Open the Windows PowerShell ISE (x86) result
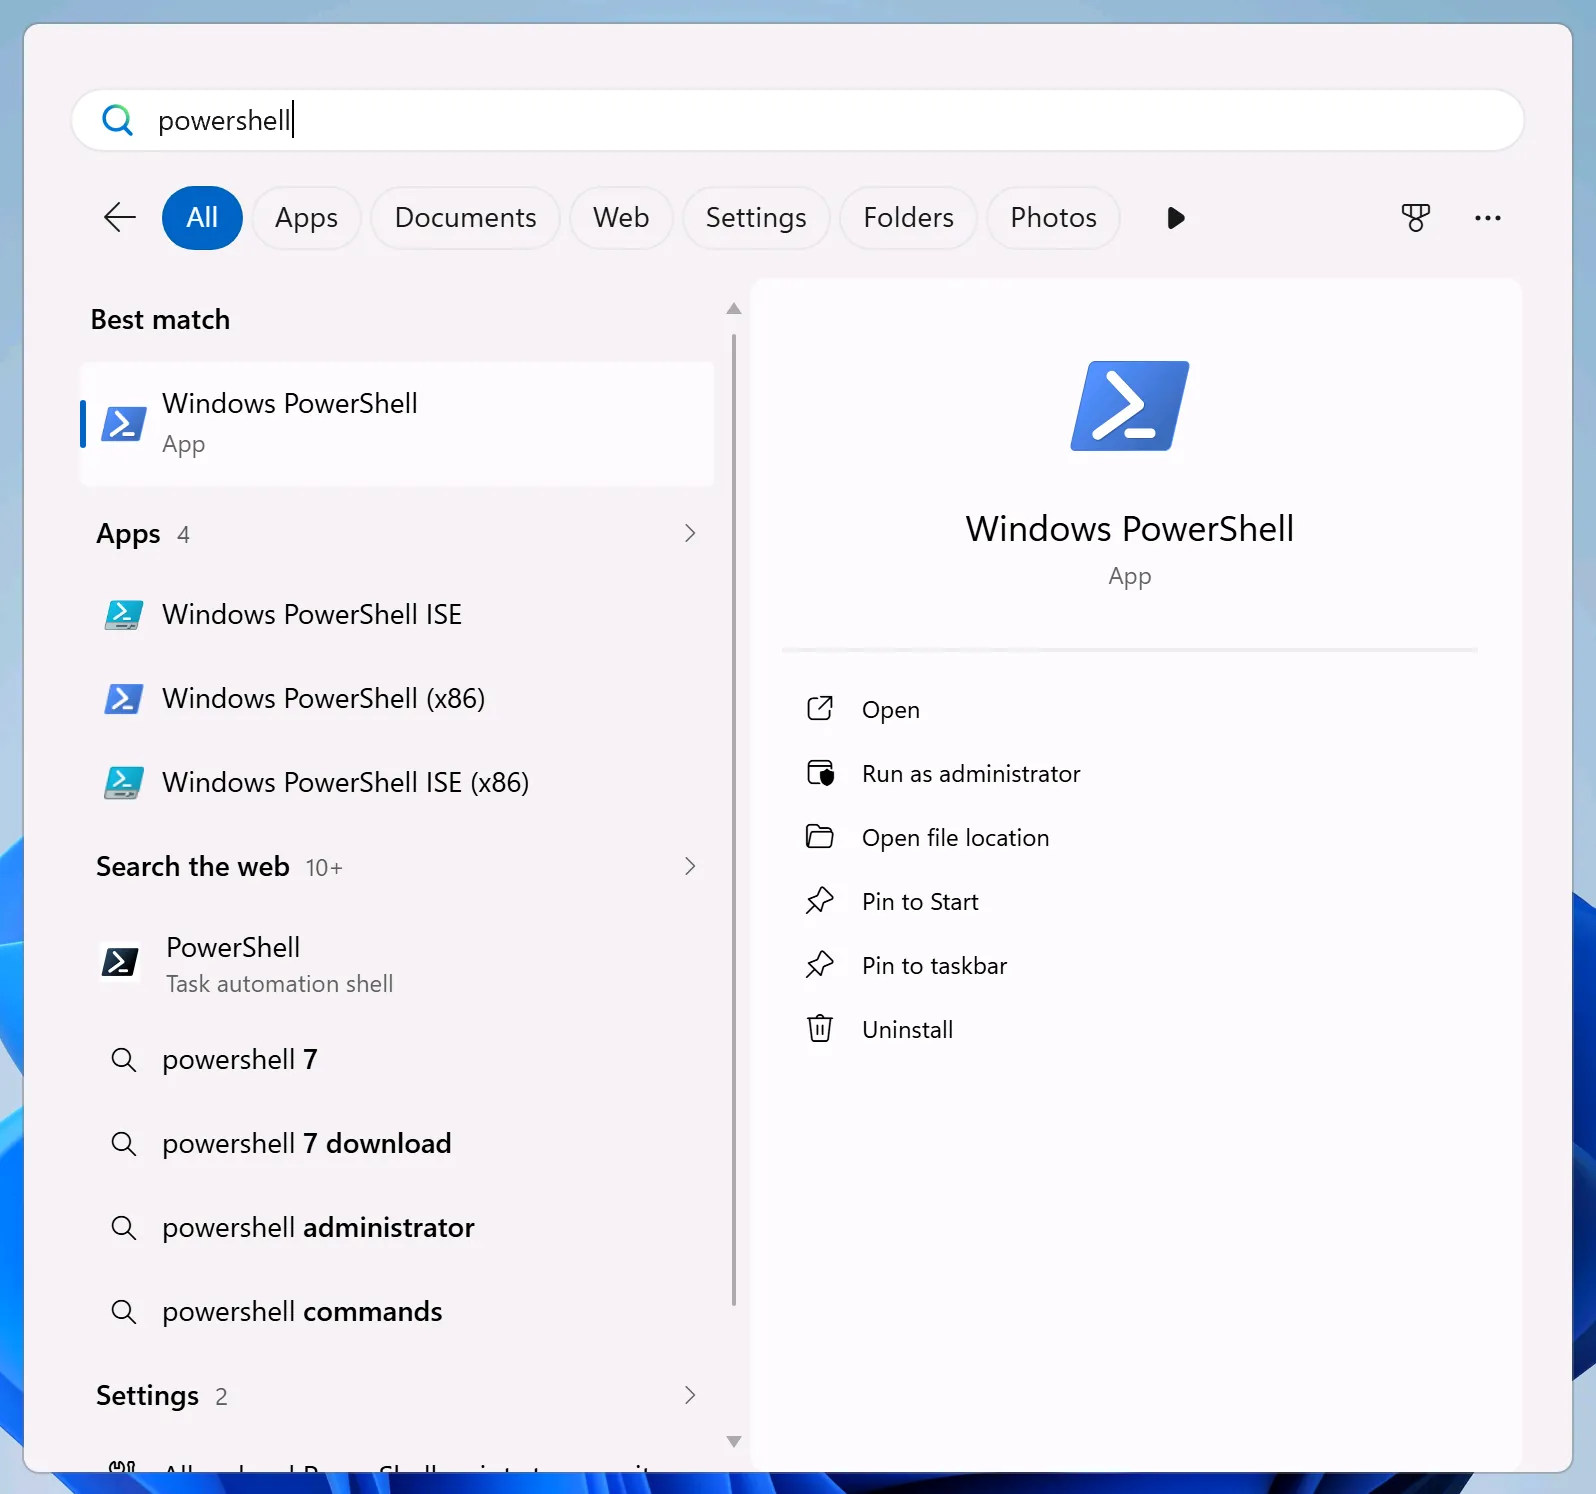Image resolution: width=1596 pixels, height=1494 pixels. point(397,782)
